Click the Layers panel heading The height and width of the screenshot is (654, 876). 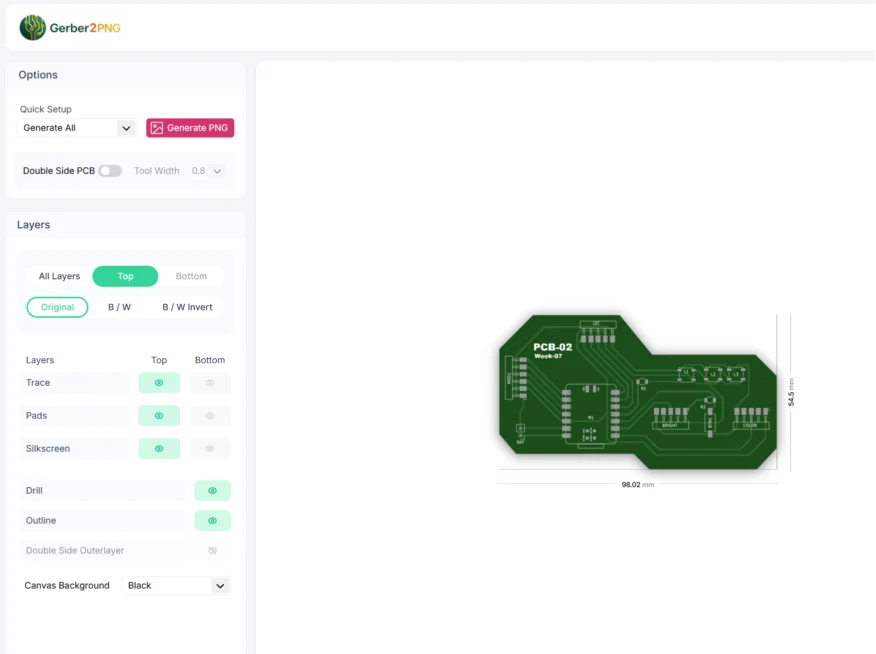coord(34,225)
